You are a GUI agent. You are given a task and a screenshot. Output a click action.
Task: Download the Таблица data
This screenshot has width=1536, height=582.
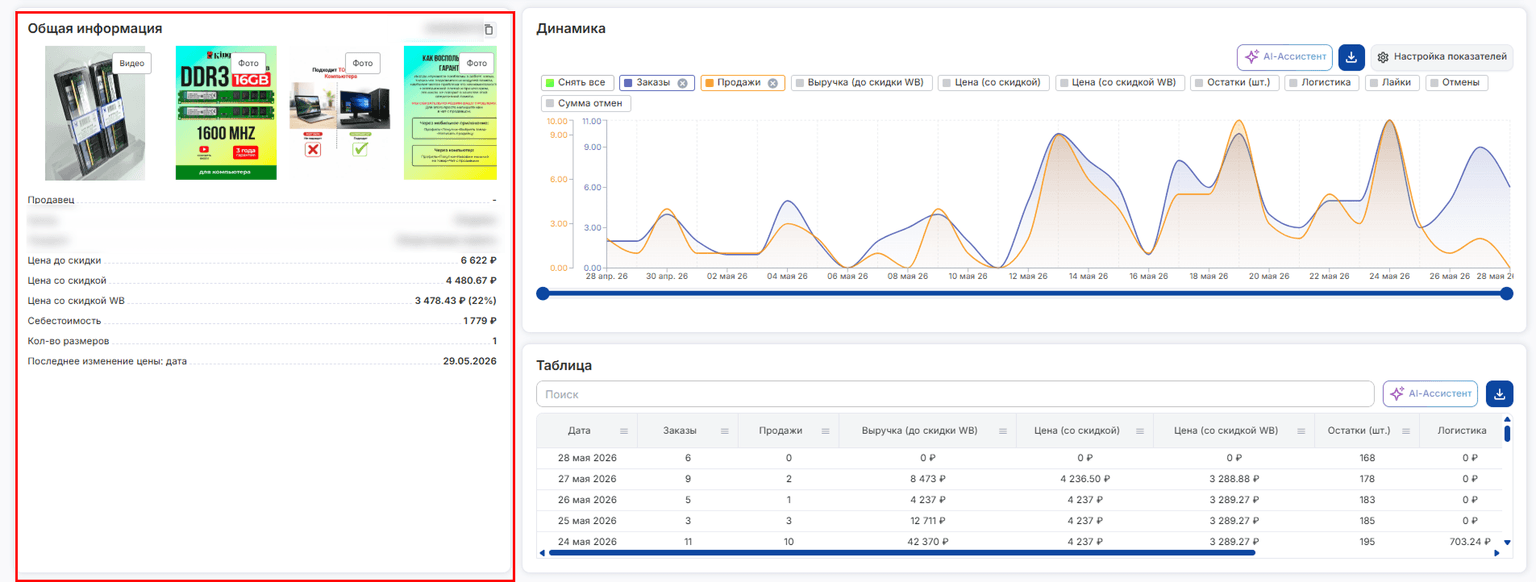(x=1499, y=394)
